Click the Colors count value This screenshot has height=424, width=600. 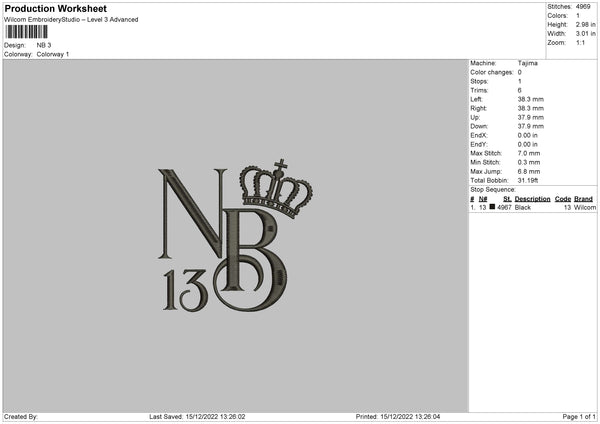[x=578, y=16]
